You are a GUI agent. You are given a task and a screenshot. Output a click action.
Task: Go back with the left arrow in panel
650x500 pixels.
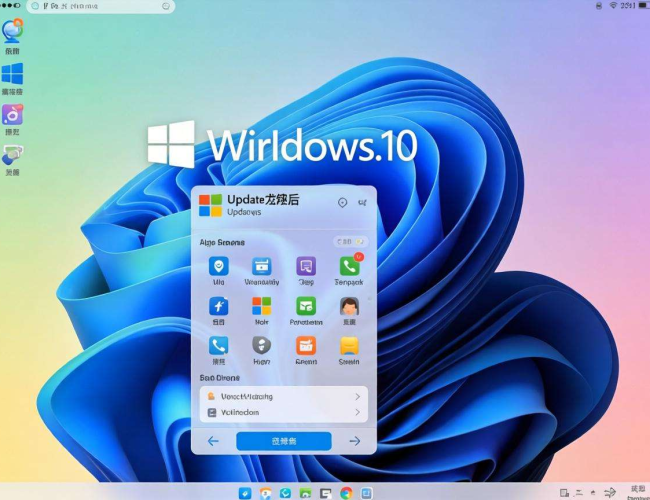pyautogui.click(x=213, y=441)
